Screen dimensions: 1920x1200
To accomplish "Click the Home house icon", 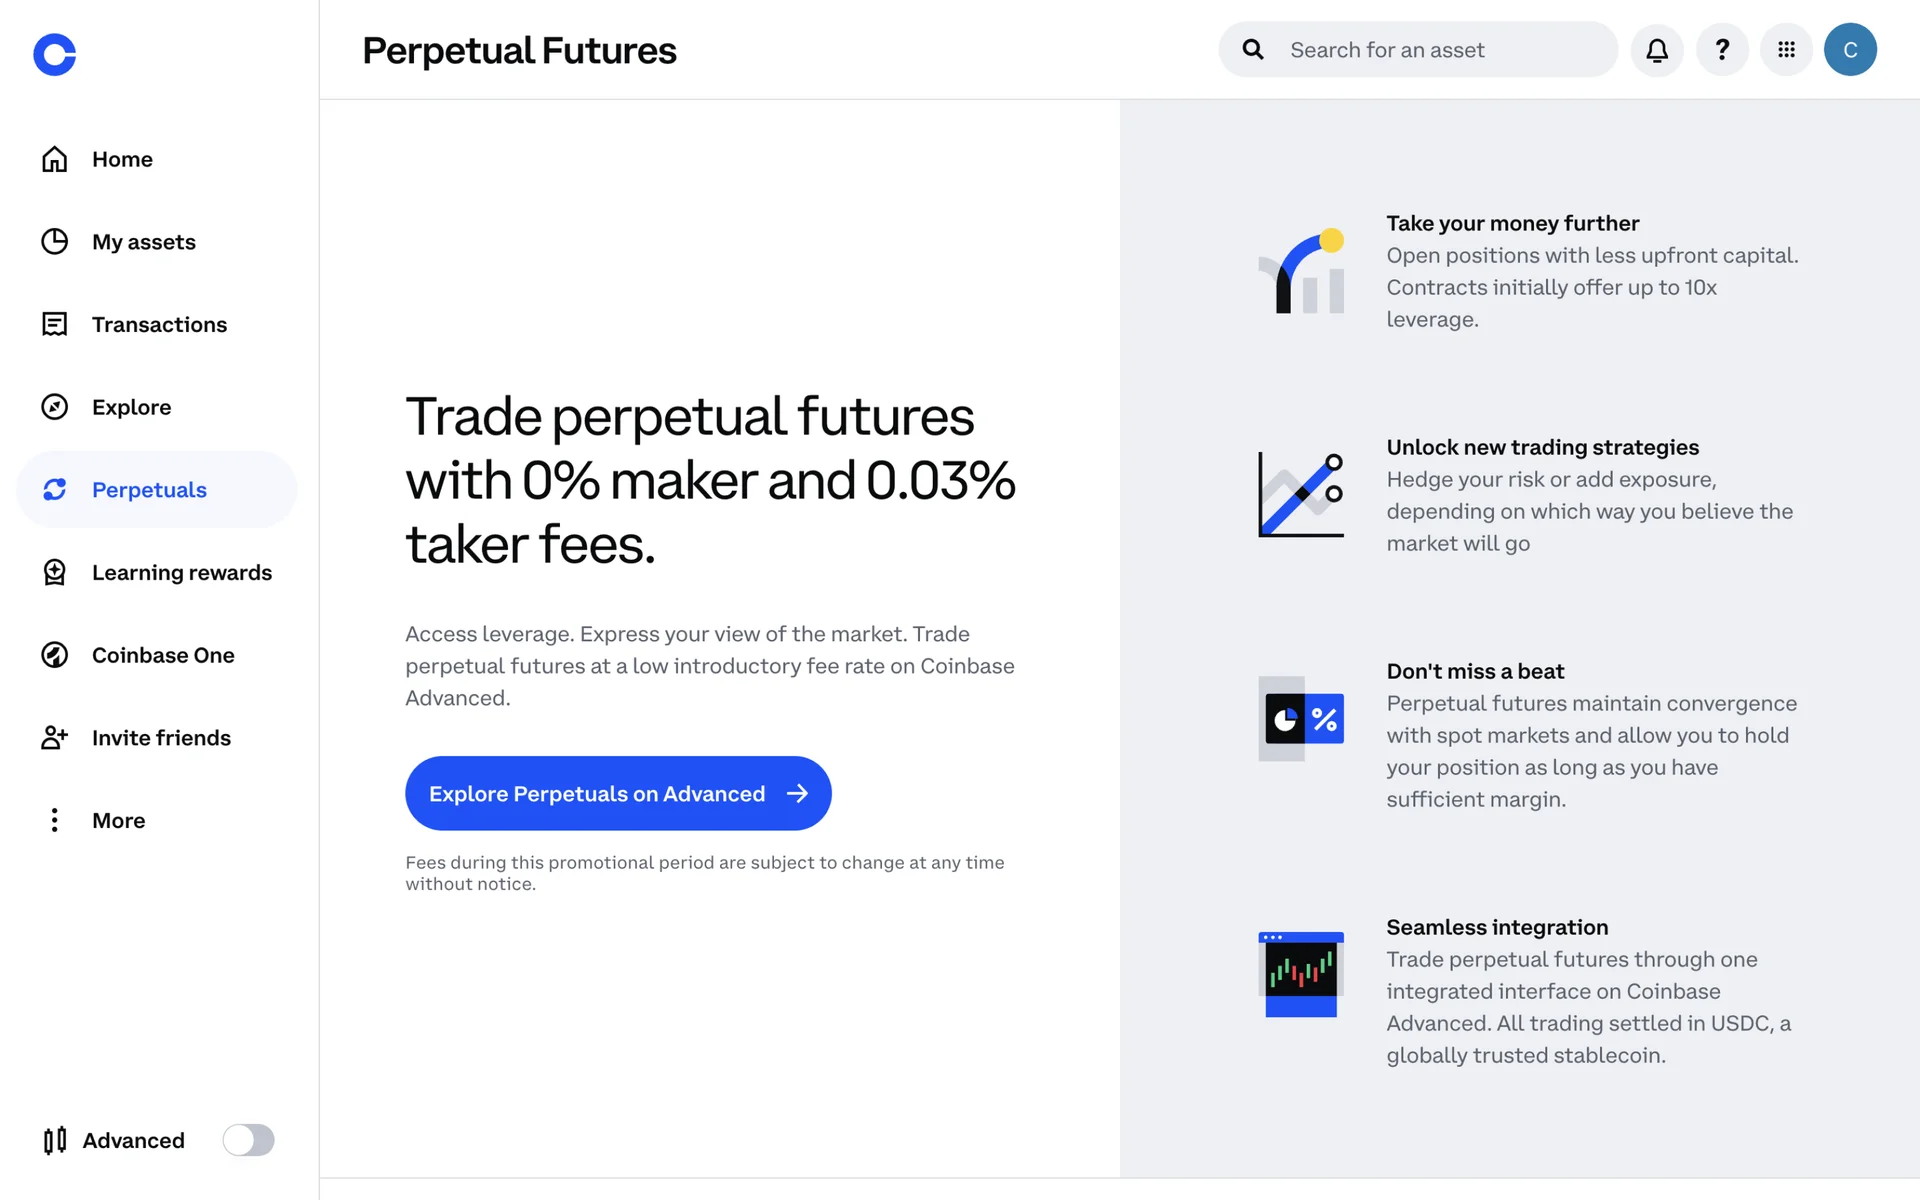I will click(x=55, y=159).
